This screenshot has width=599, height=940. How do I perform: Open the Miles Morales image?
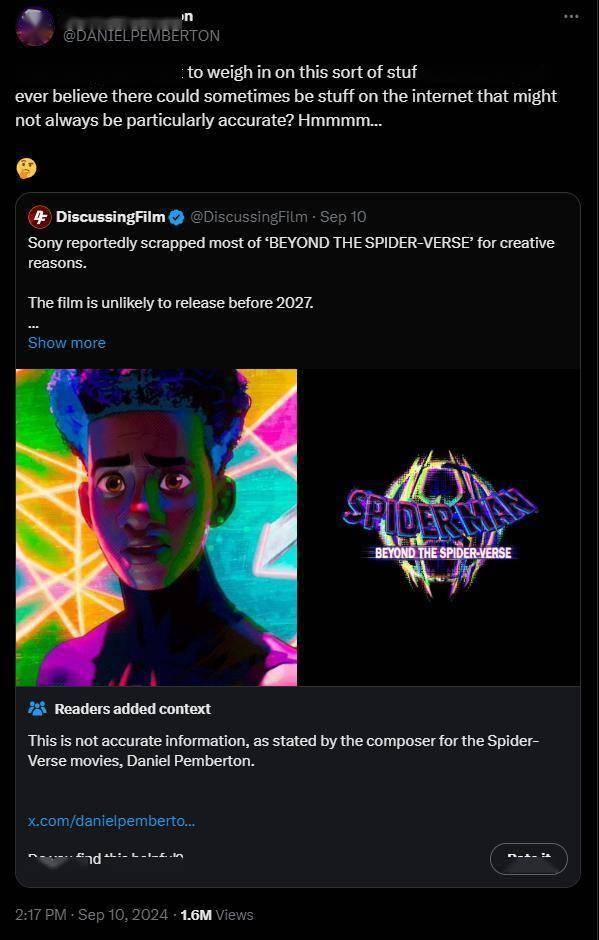[x=156, y=527]
